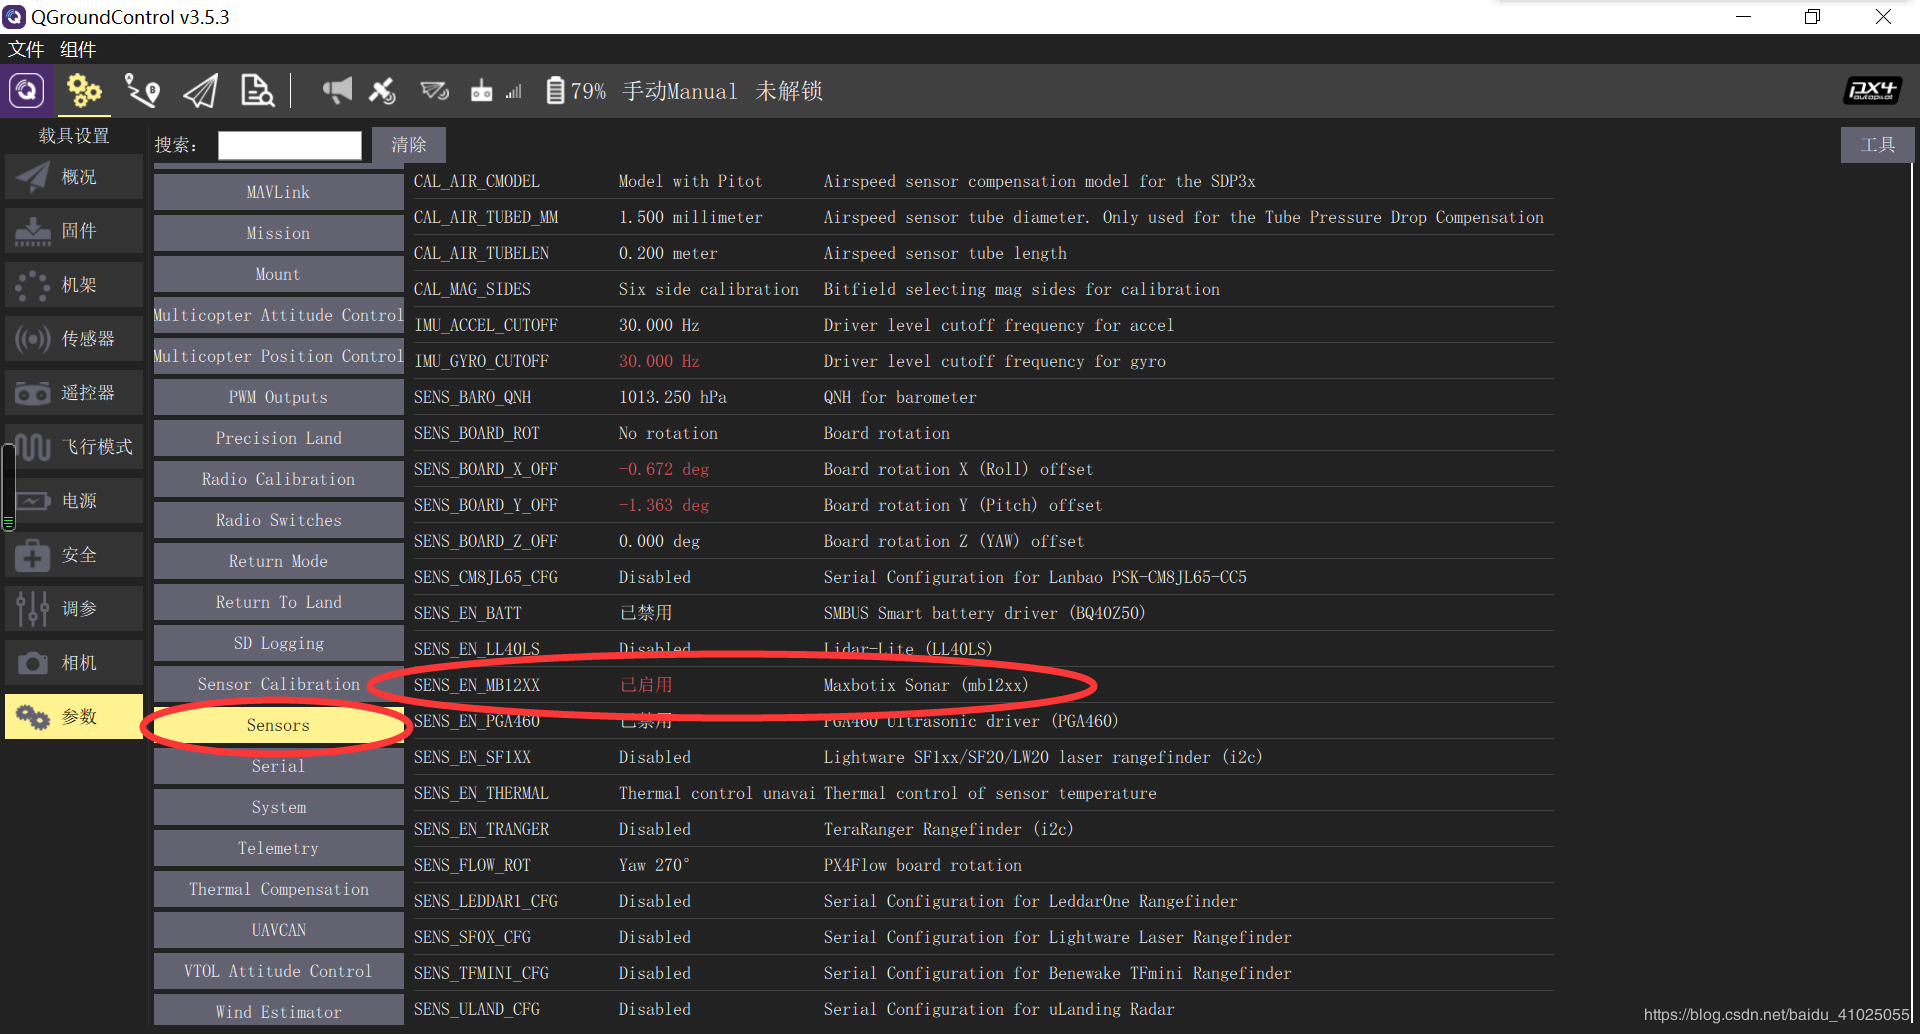Open the Analyze log document icon

tap(257, 91)
